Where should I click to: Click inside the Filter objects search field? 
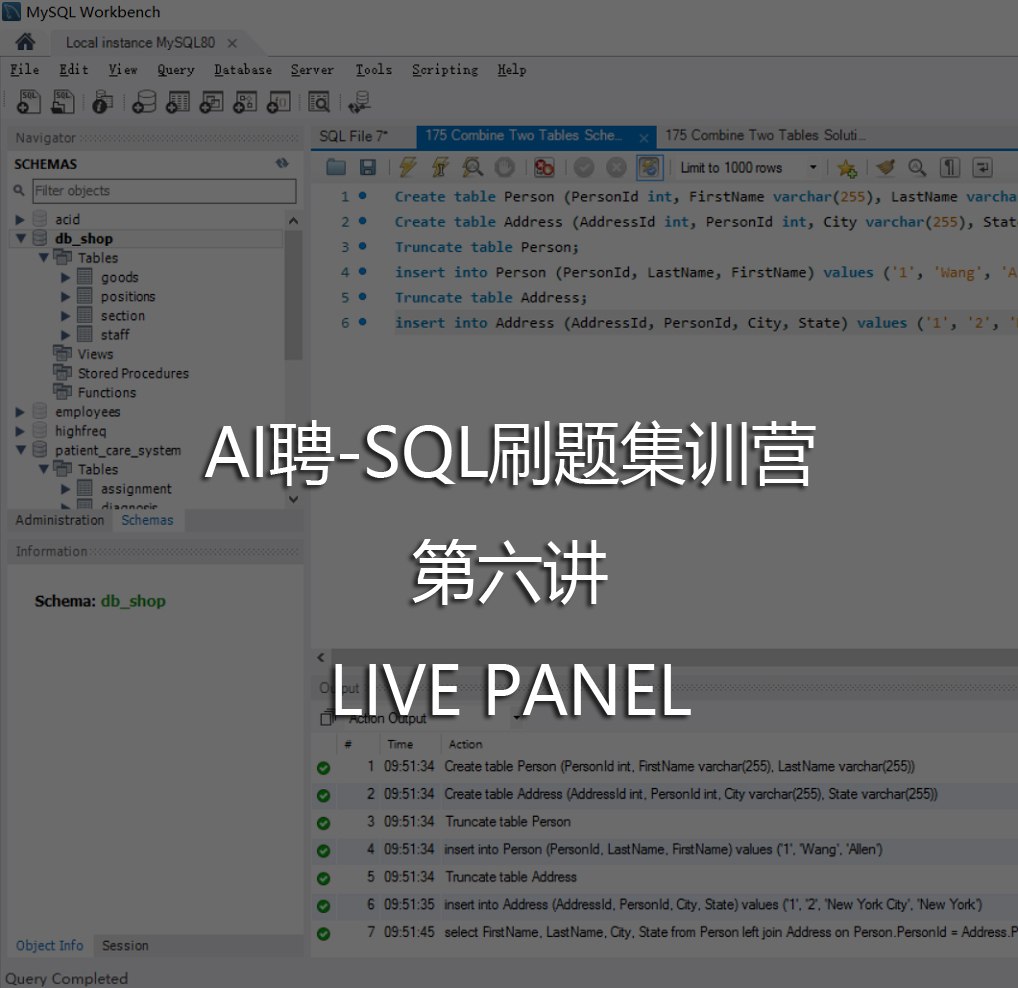coord(160,190)
